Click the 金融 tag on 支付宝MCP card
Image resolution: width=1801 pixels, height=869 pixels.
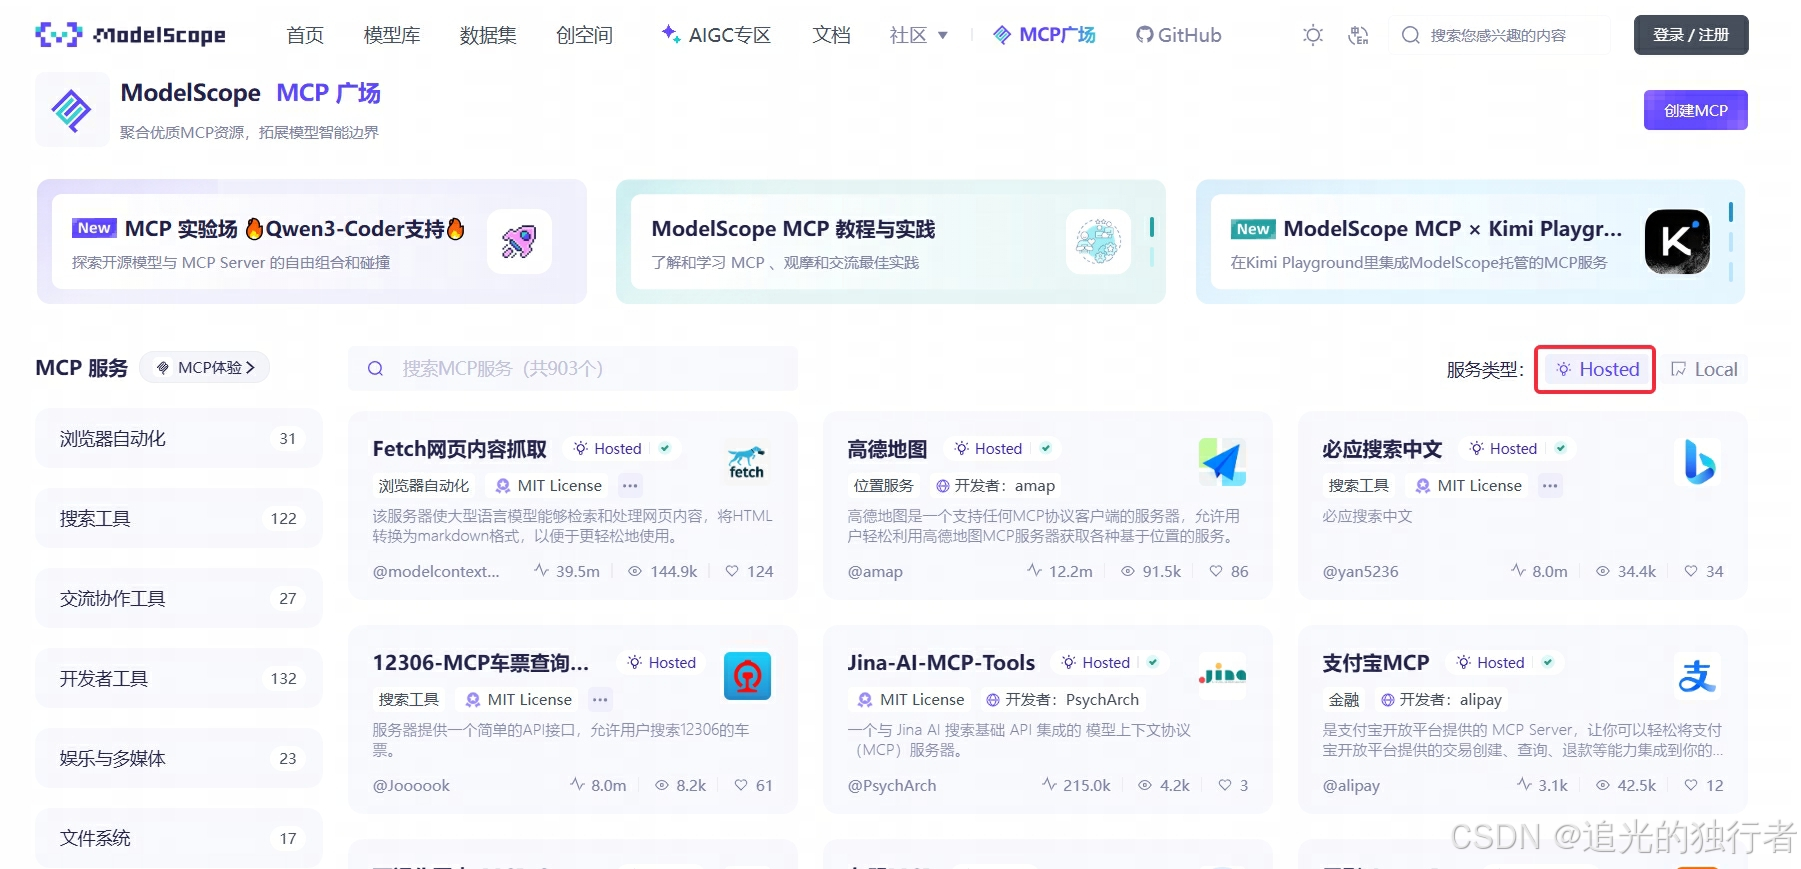tap(1344, 700)
